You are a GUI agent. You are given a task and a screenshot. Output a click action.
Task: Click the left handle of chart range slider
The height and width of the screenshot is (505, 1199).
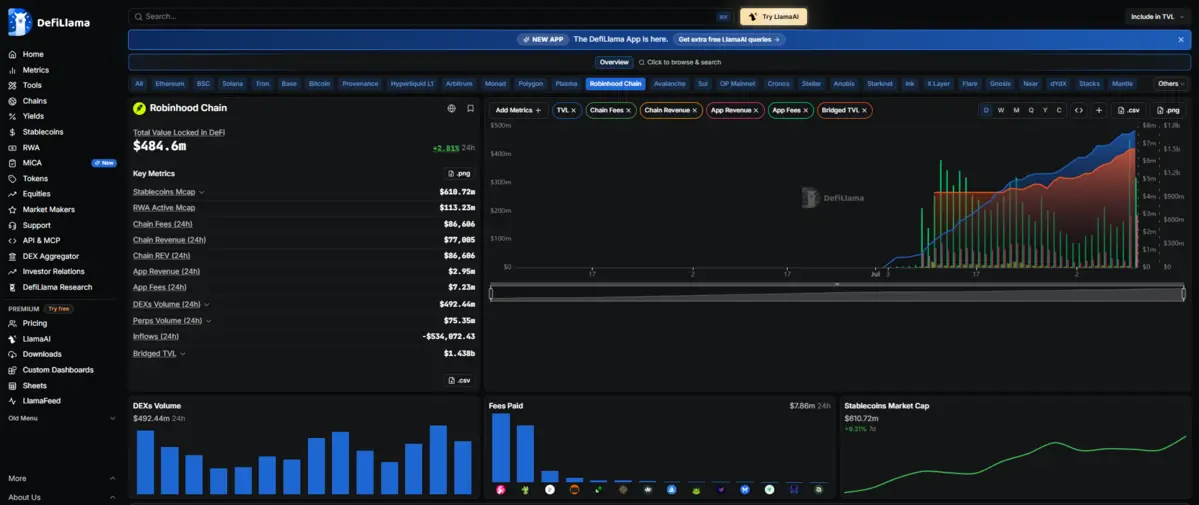click(x=492, y=293)
